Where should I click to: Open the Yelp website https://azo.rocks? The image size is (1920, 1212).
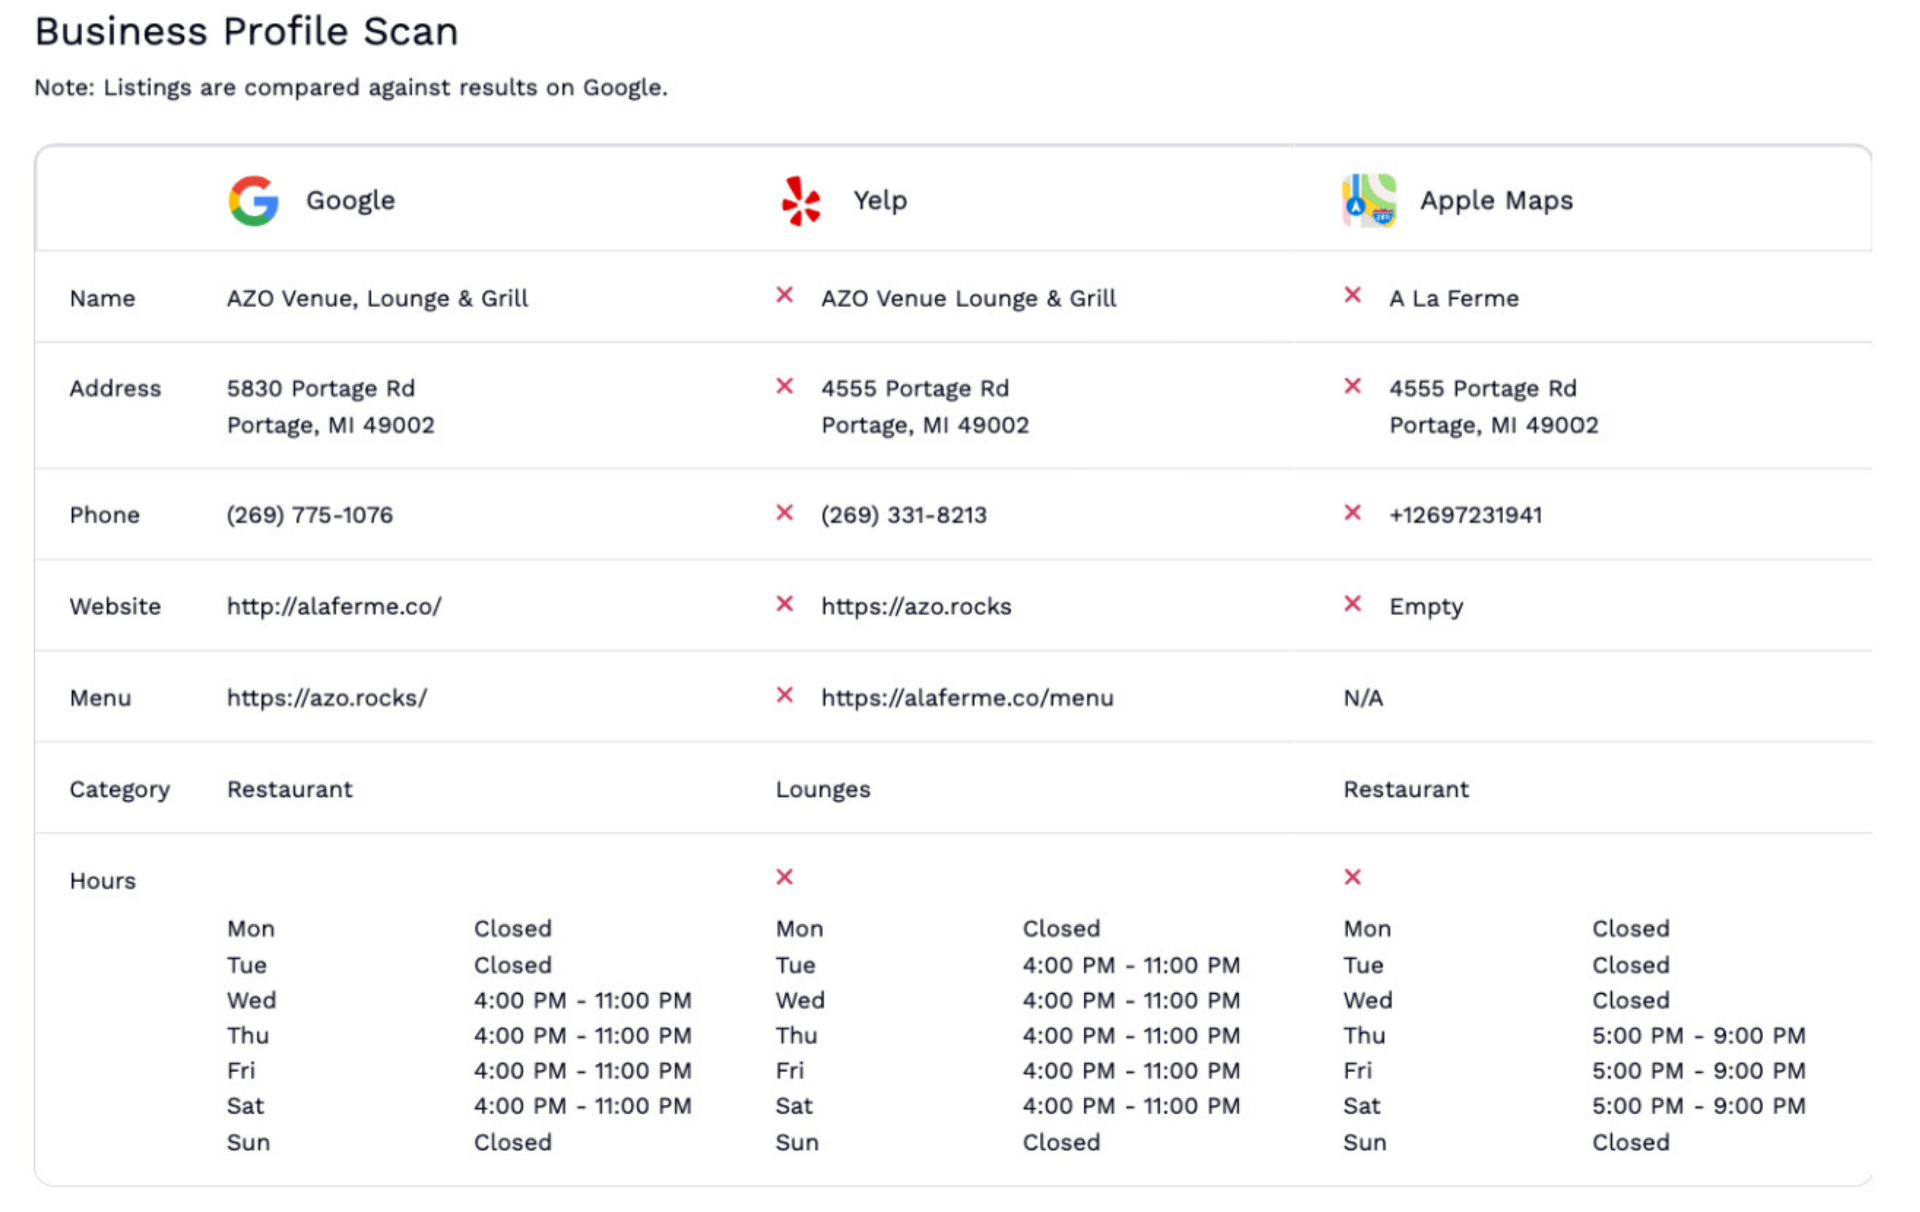[916, 606]
